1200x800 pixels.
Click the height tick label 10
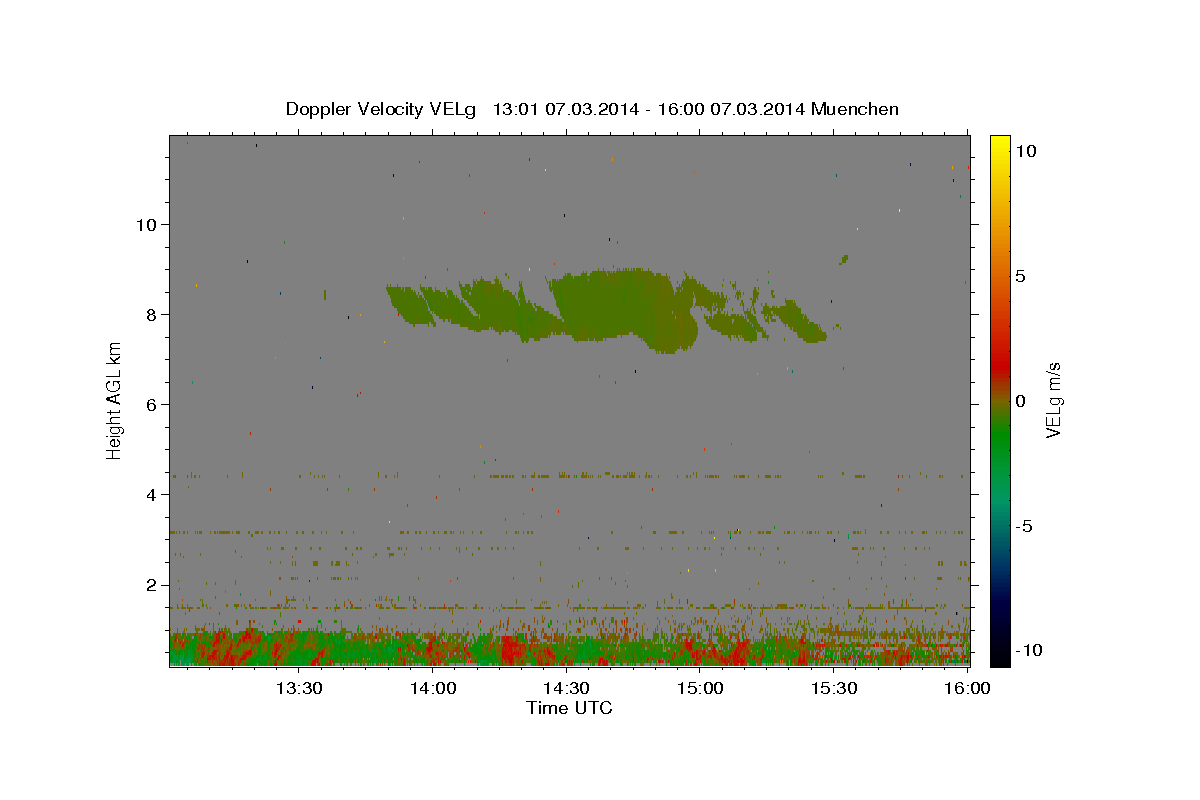tap(146, 224)
